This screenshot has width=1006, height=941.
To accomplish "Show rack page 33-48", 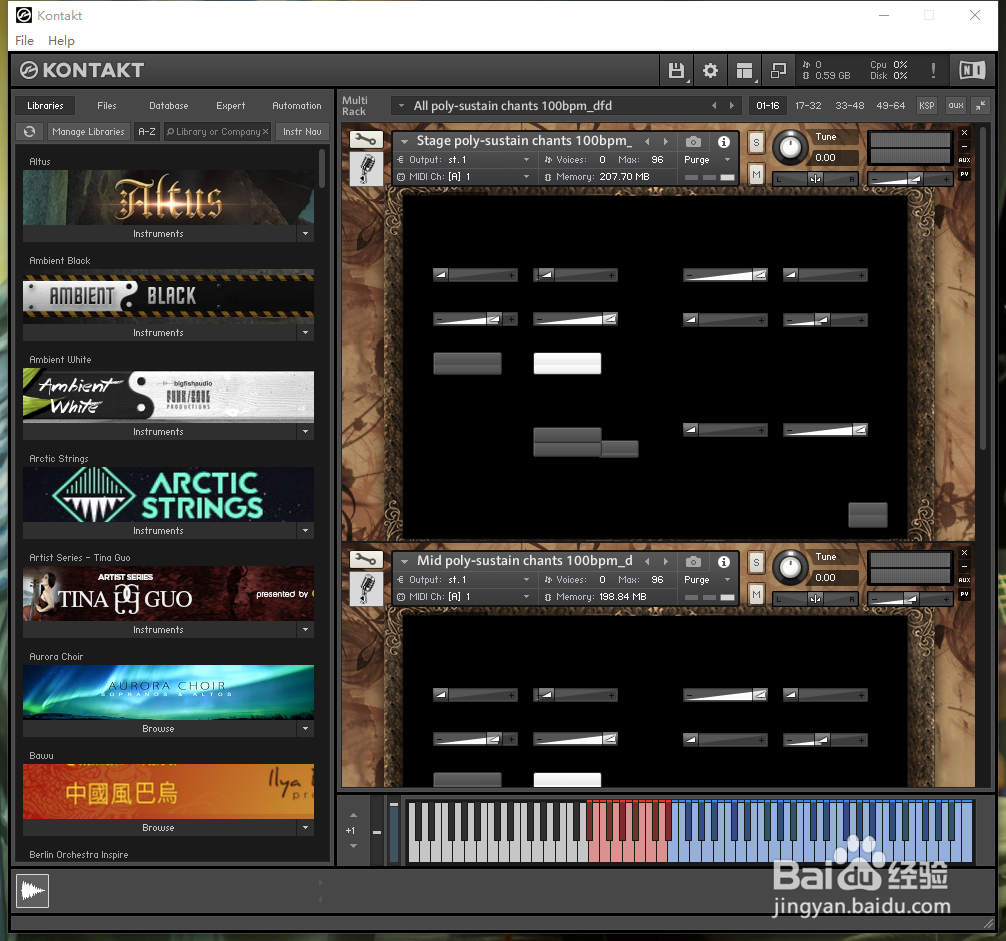I will (x=849, y=106).
